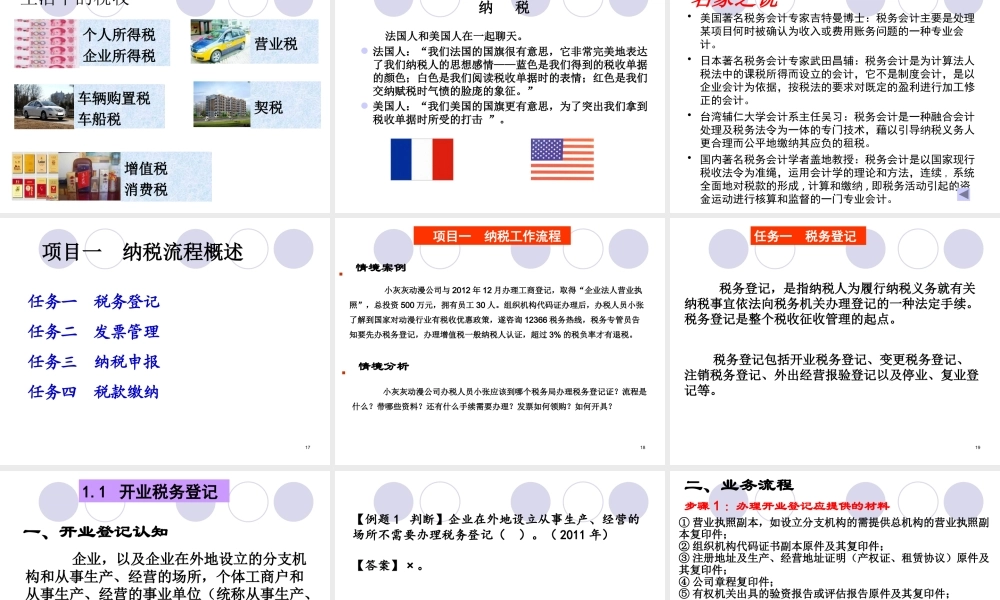Select the 营业税 label
This screenshot has width=1000, height=600.
[x=276, y=43]
